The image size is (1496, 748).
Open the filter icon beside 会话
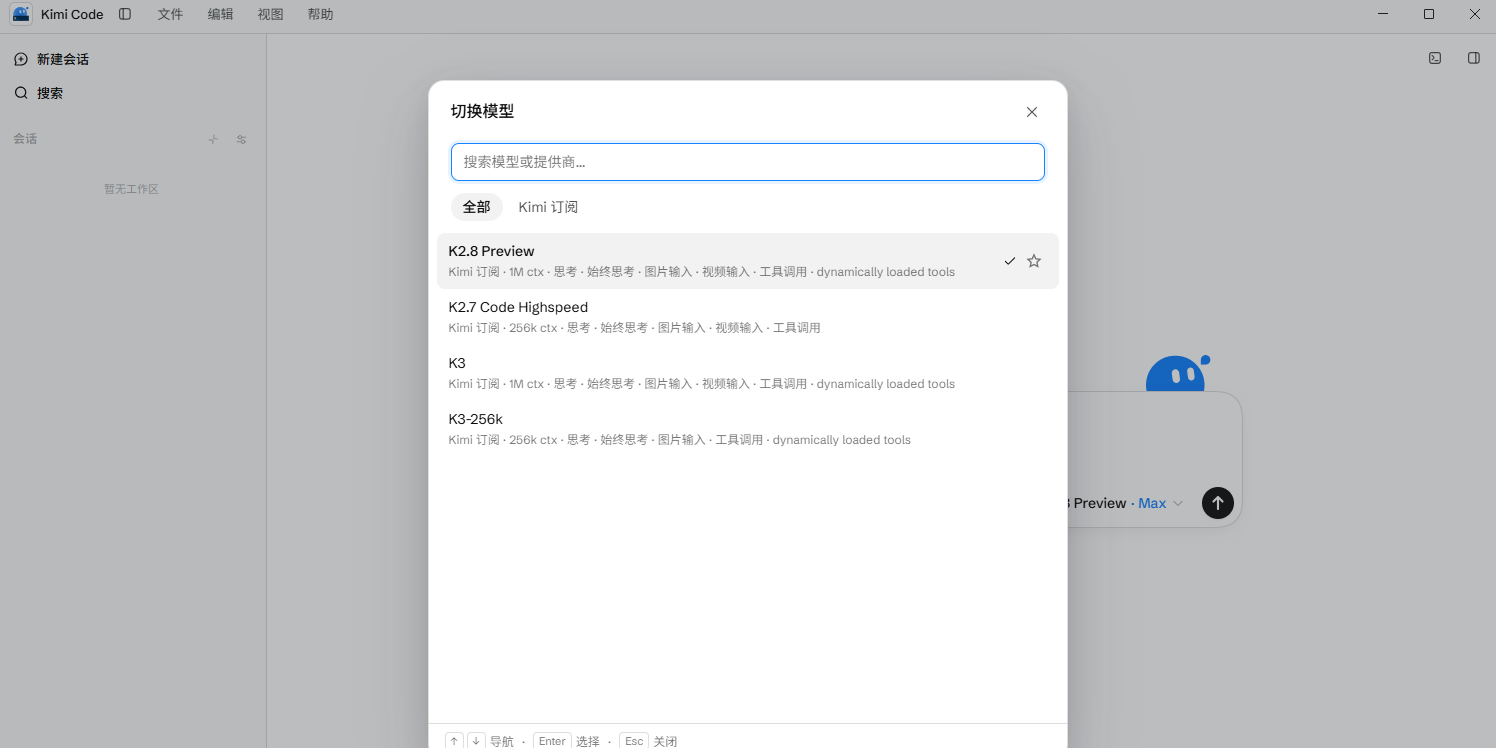click(241, 139)
